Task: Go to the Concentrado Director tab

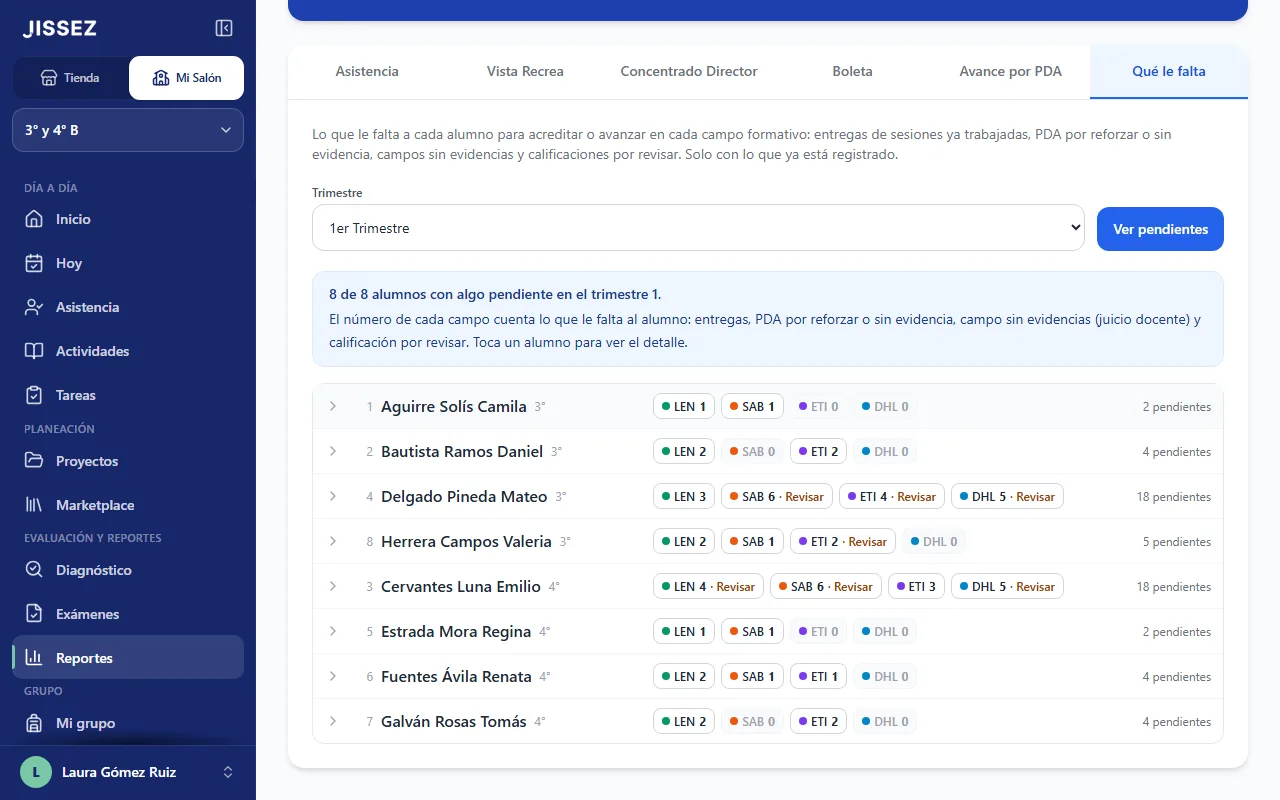Action: (689, 72)
